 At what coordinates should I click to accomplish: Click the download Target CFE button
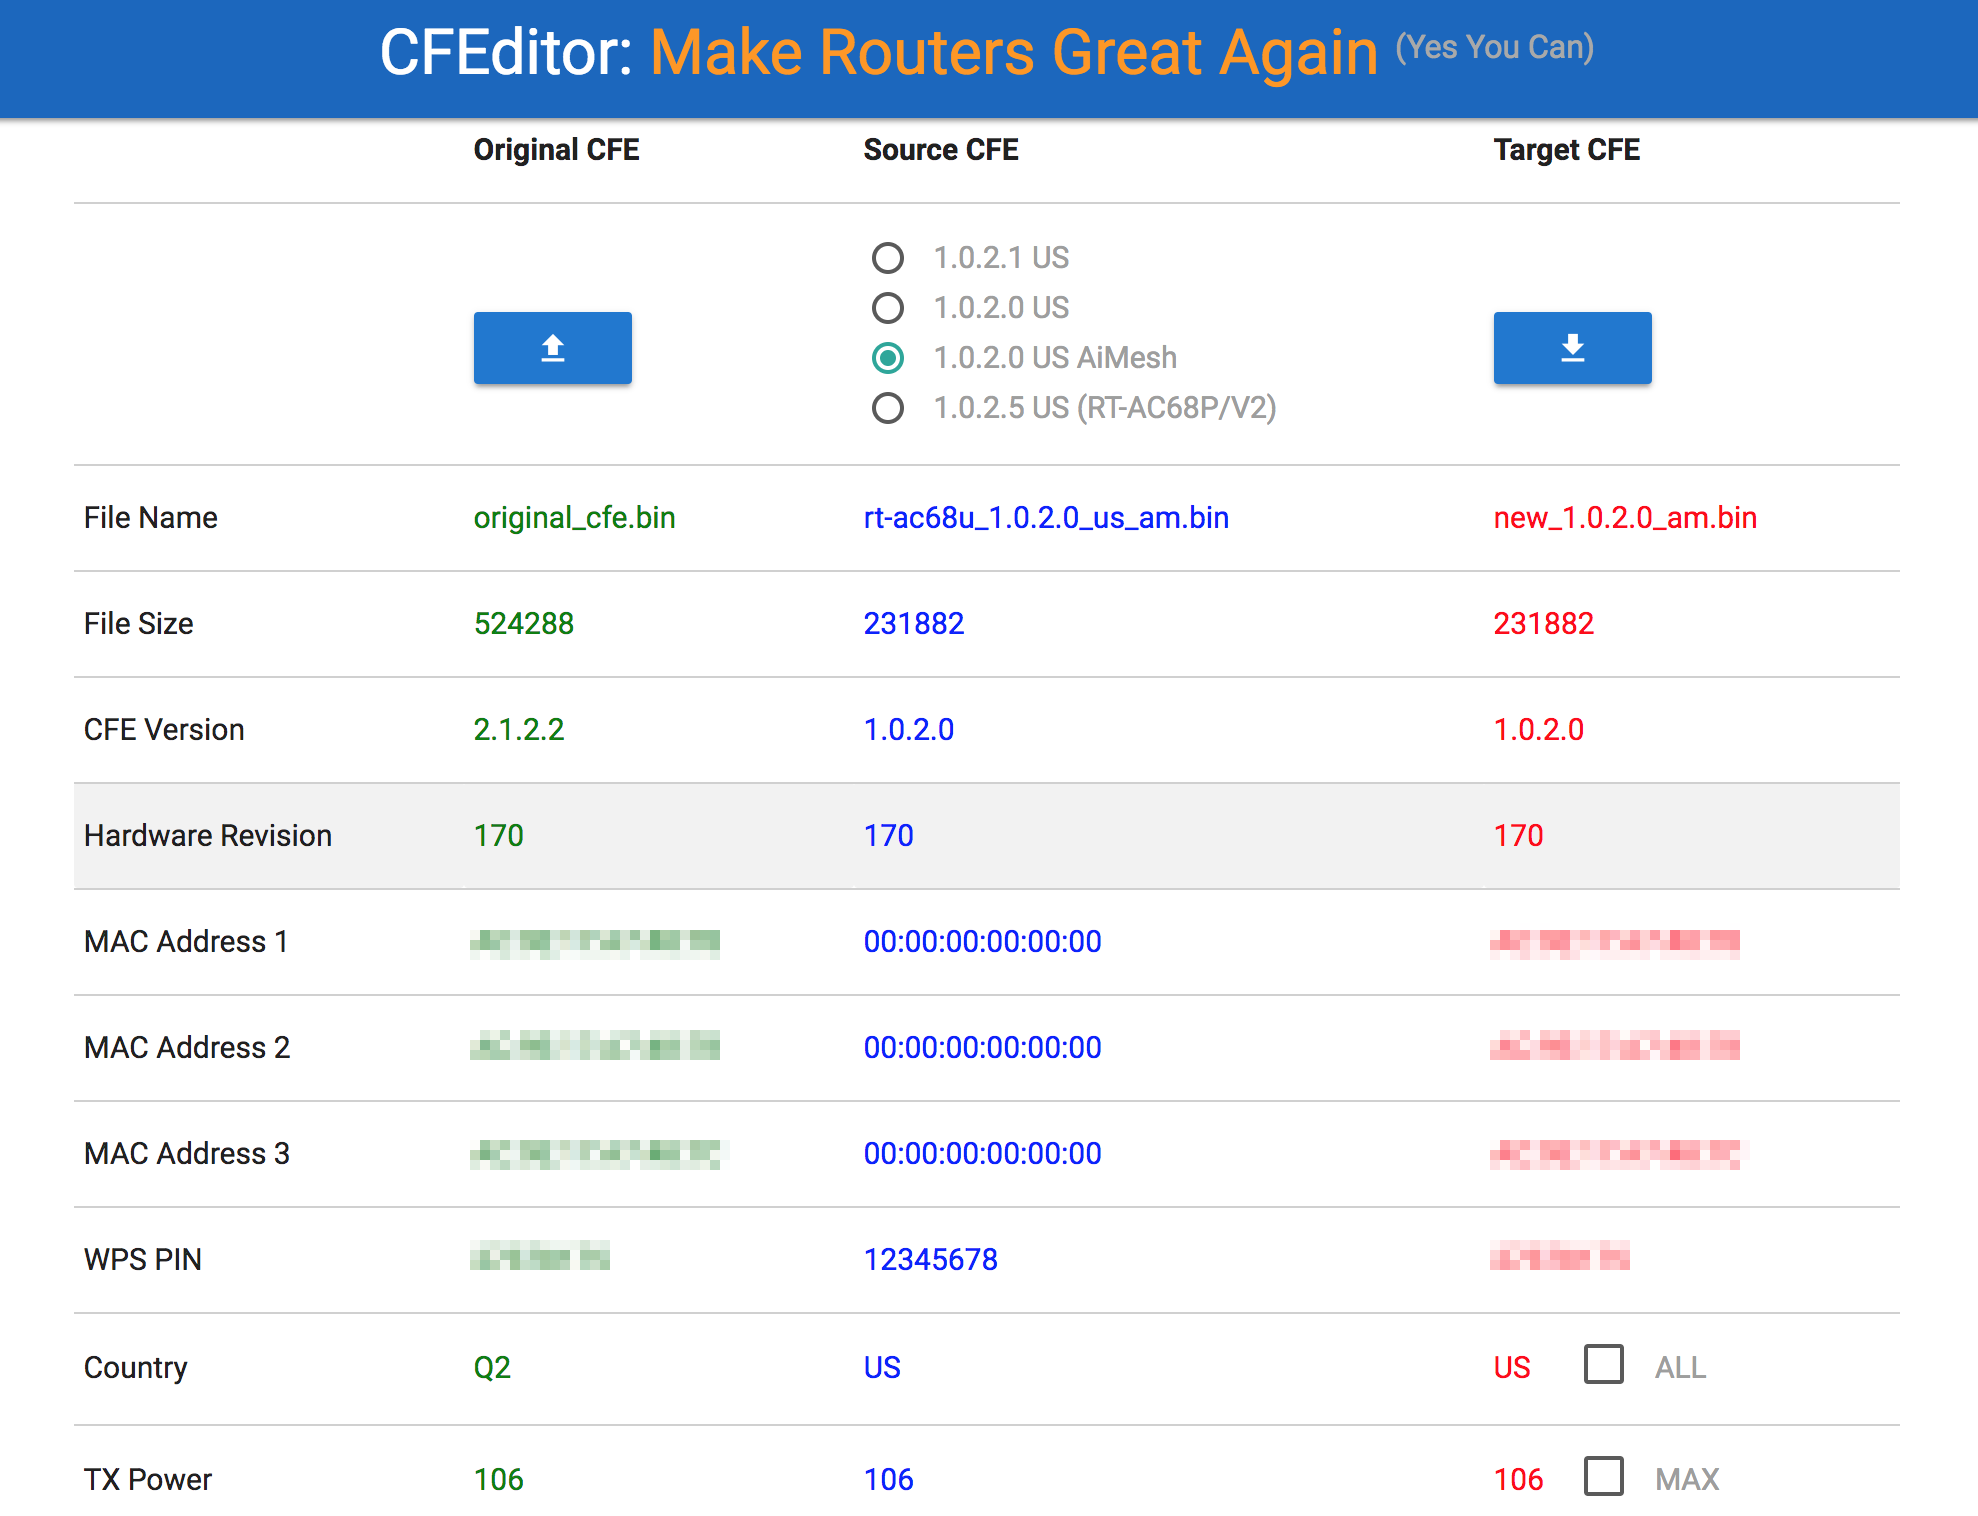(1572, 348)
